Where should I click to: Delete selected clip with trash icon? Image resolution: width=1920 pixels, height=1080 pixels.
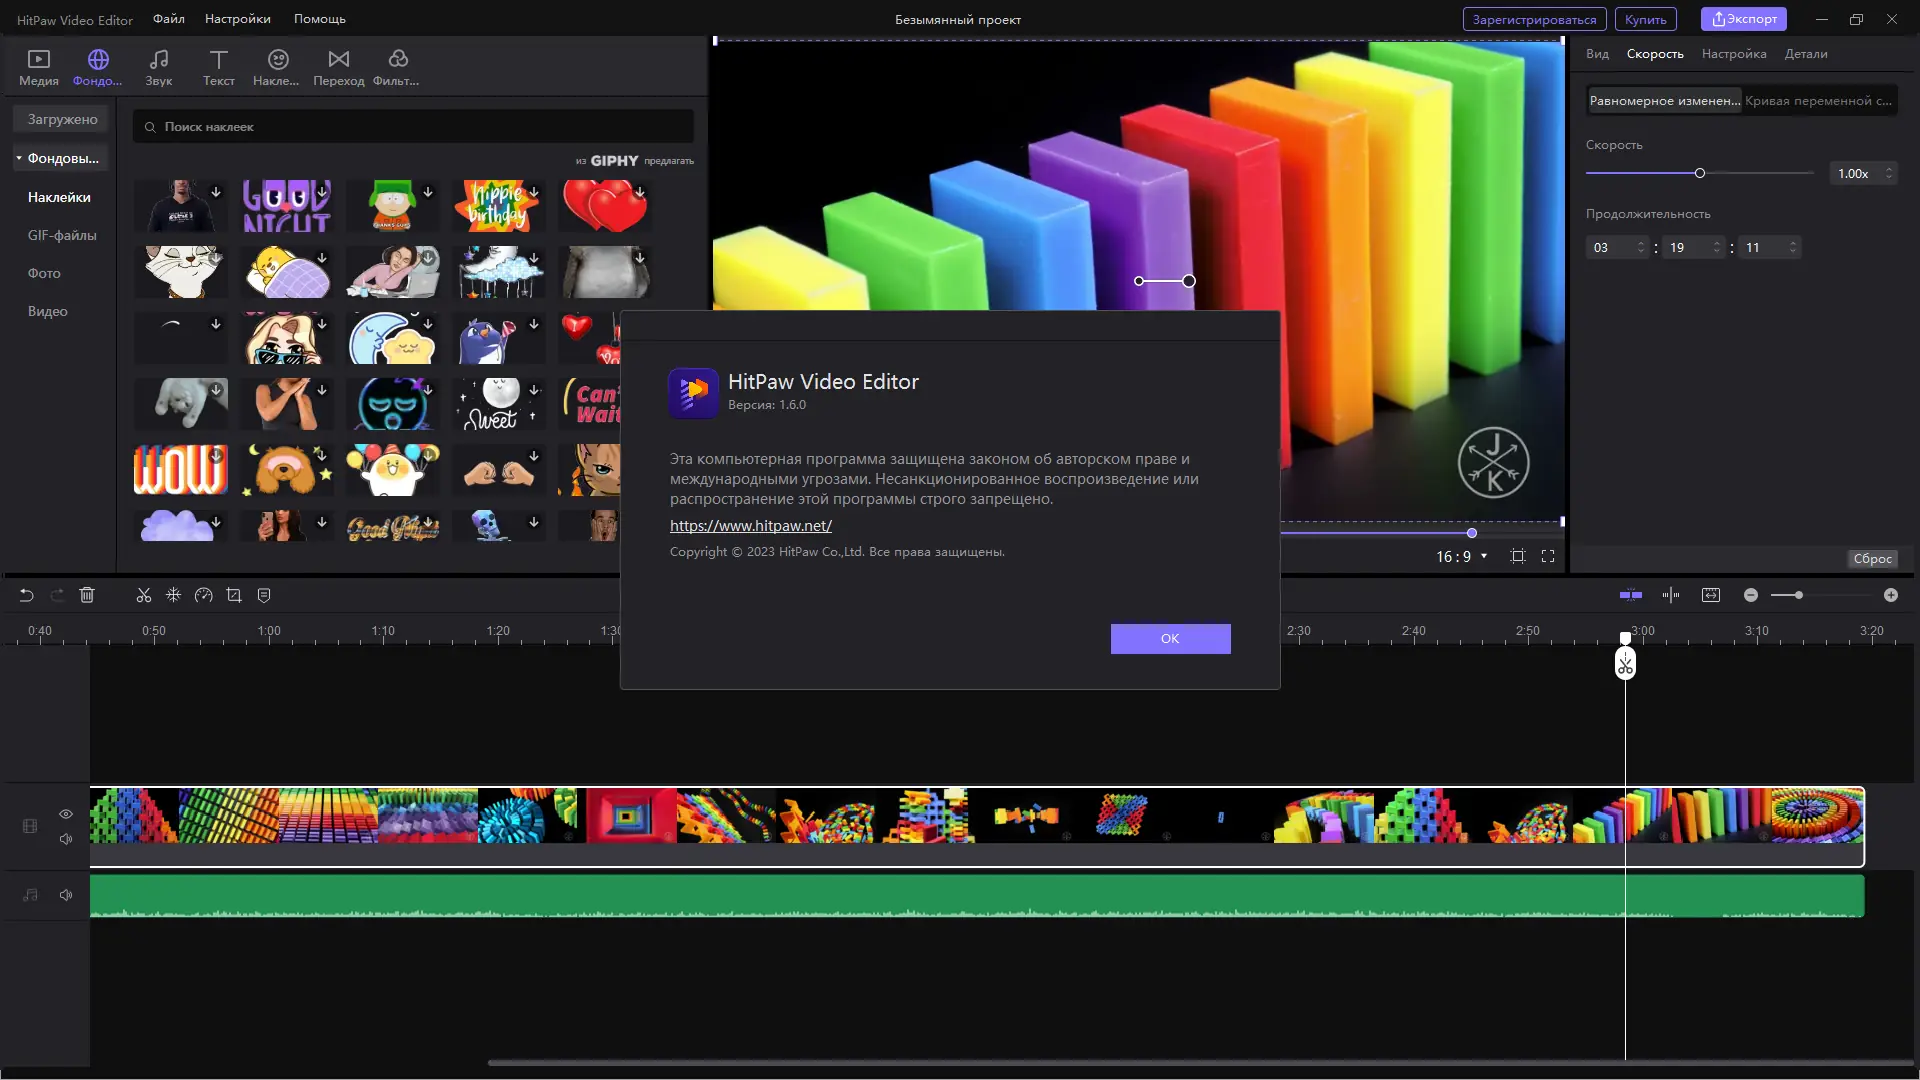click(x=87, y=595)
